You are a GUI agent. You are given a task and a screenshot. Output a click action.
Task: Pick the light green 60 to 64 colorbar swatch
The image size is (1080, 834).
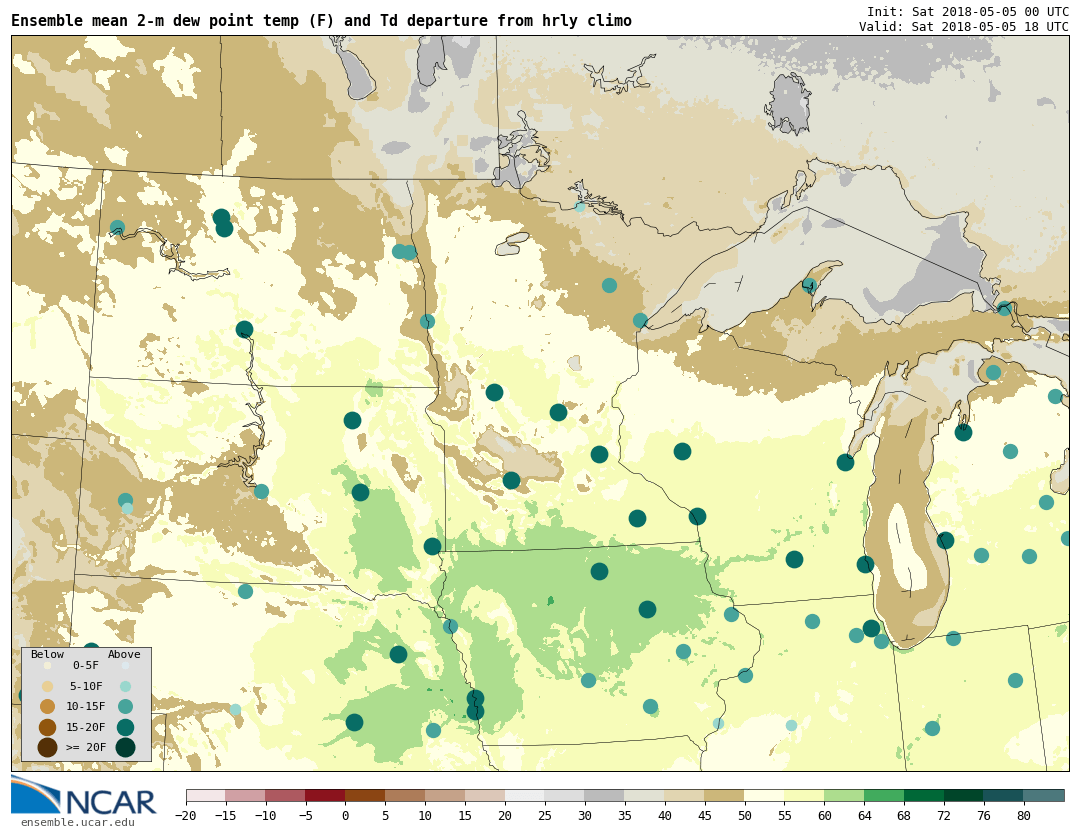844,796
